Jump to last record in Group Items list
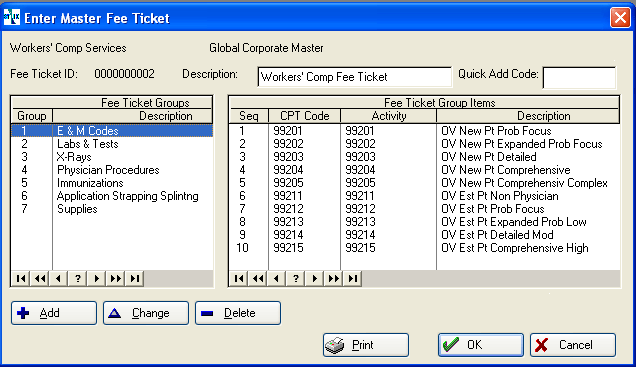636x367 pixels. point(352,279)
